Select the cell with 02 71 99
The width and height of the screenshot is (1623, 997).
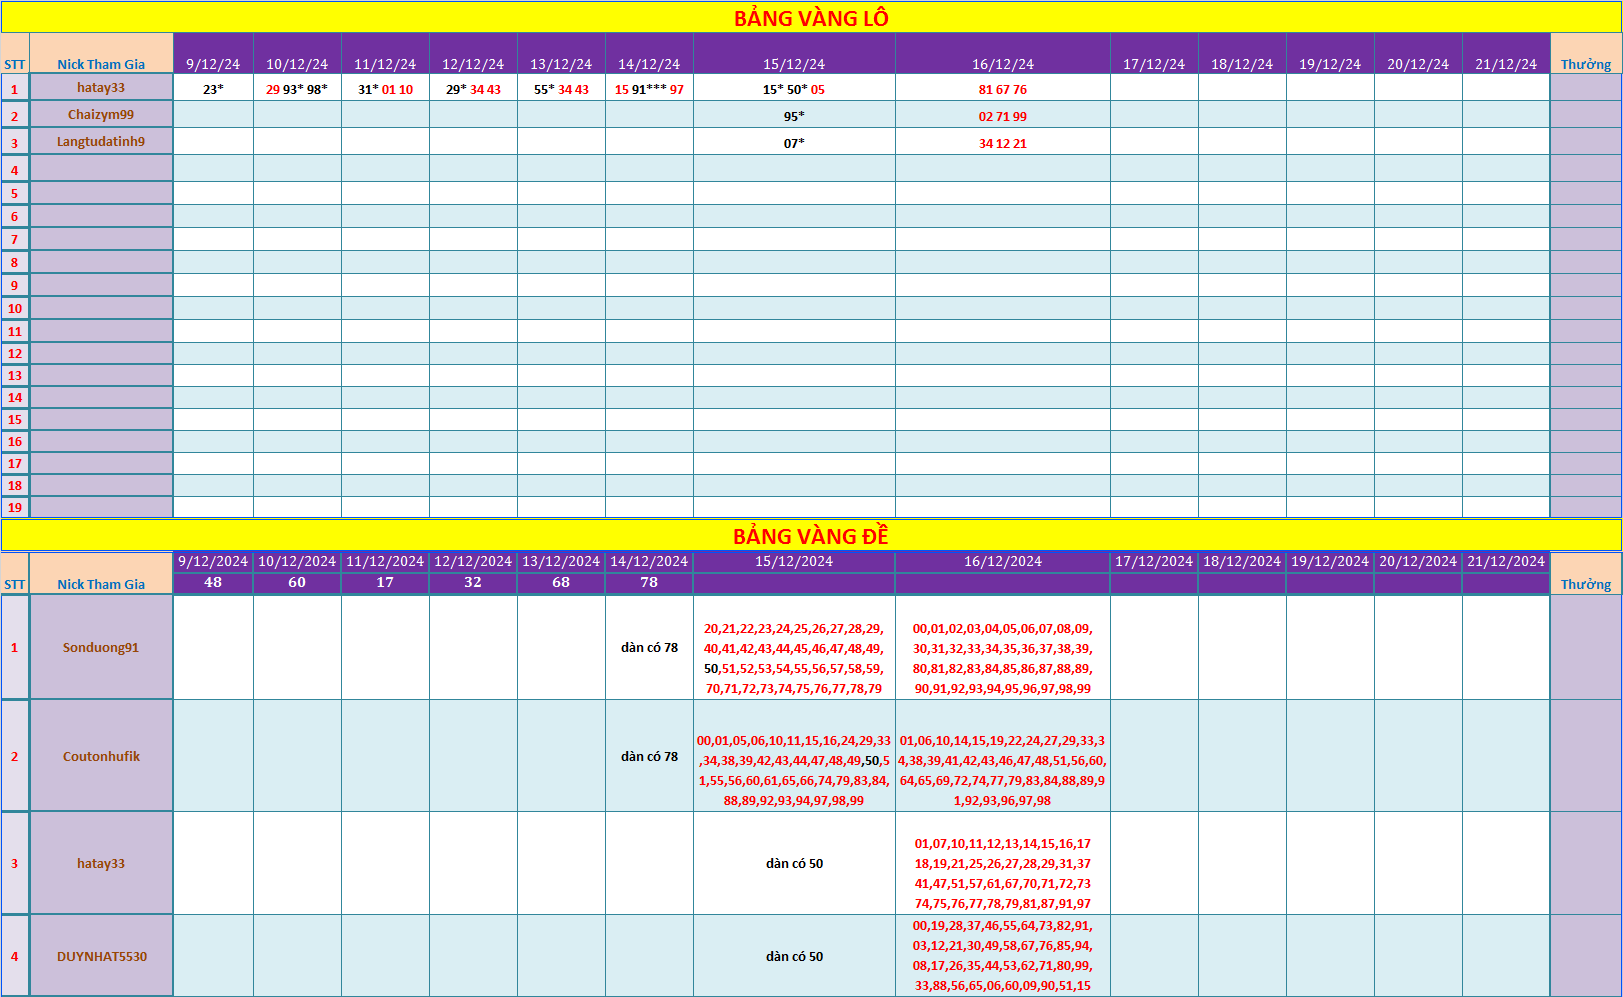pos(1003,116)
